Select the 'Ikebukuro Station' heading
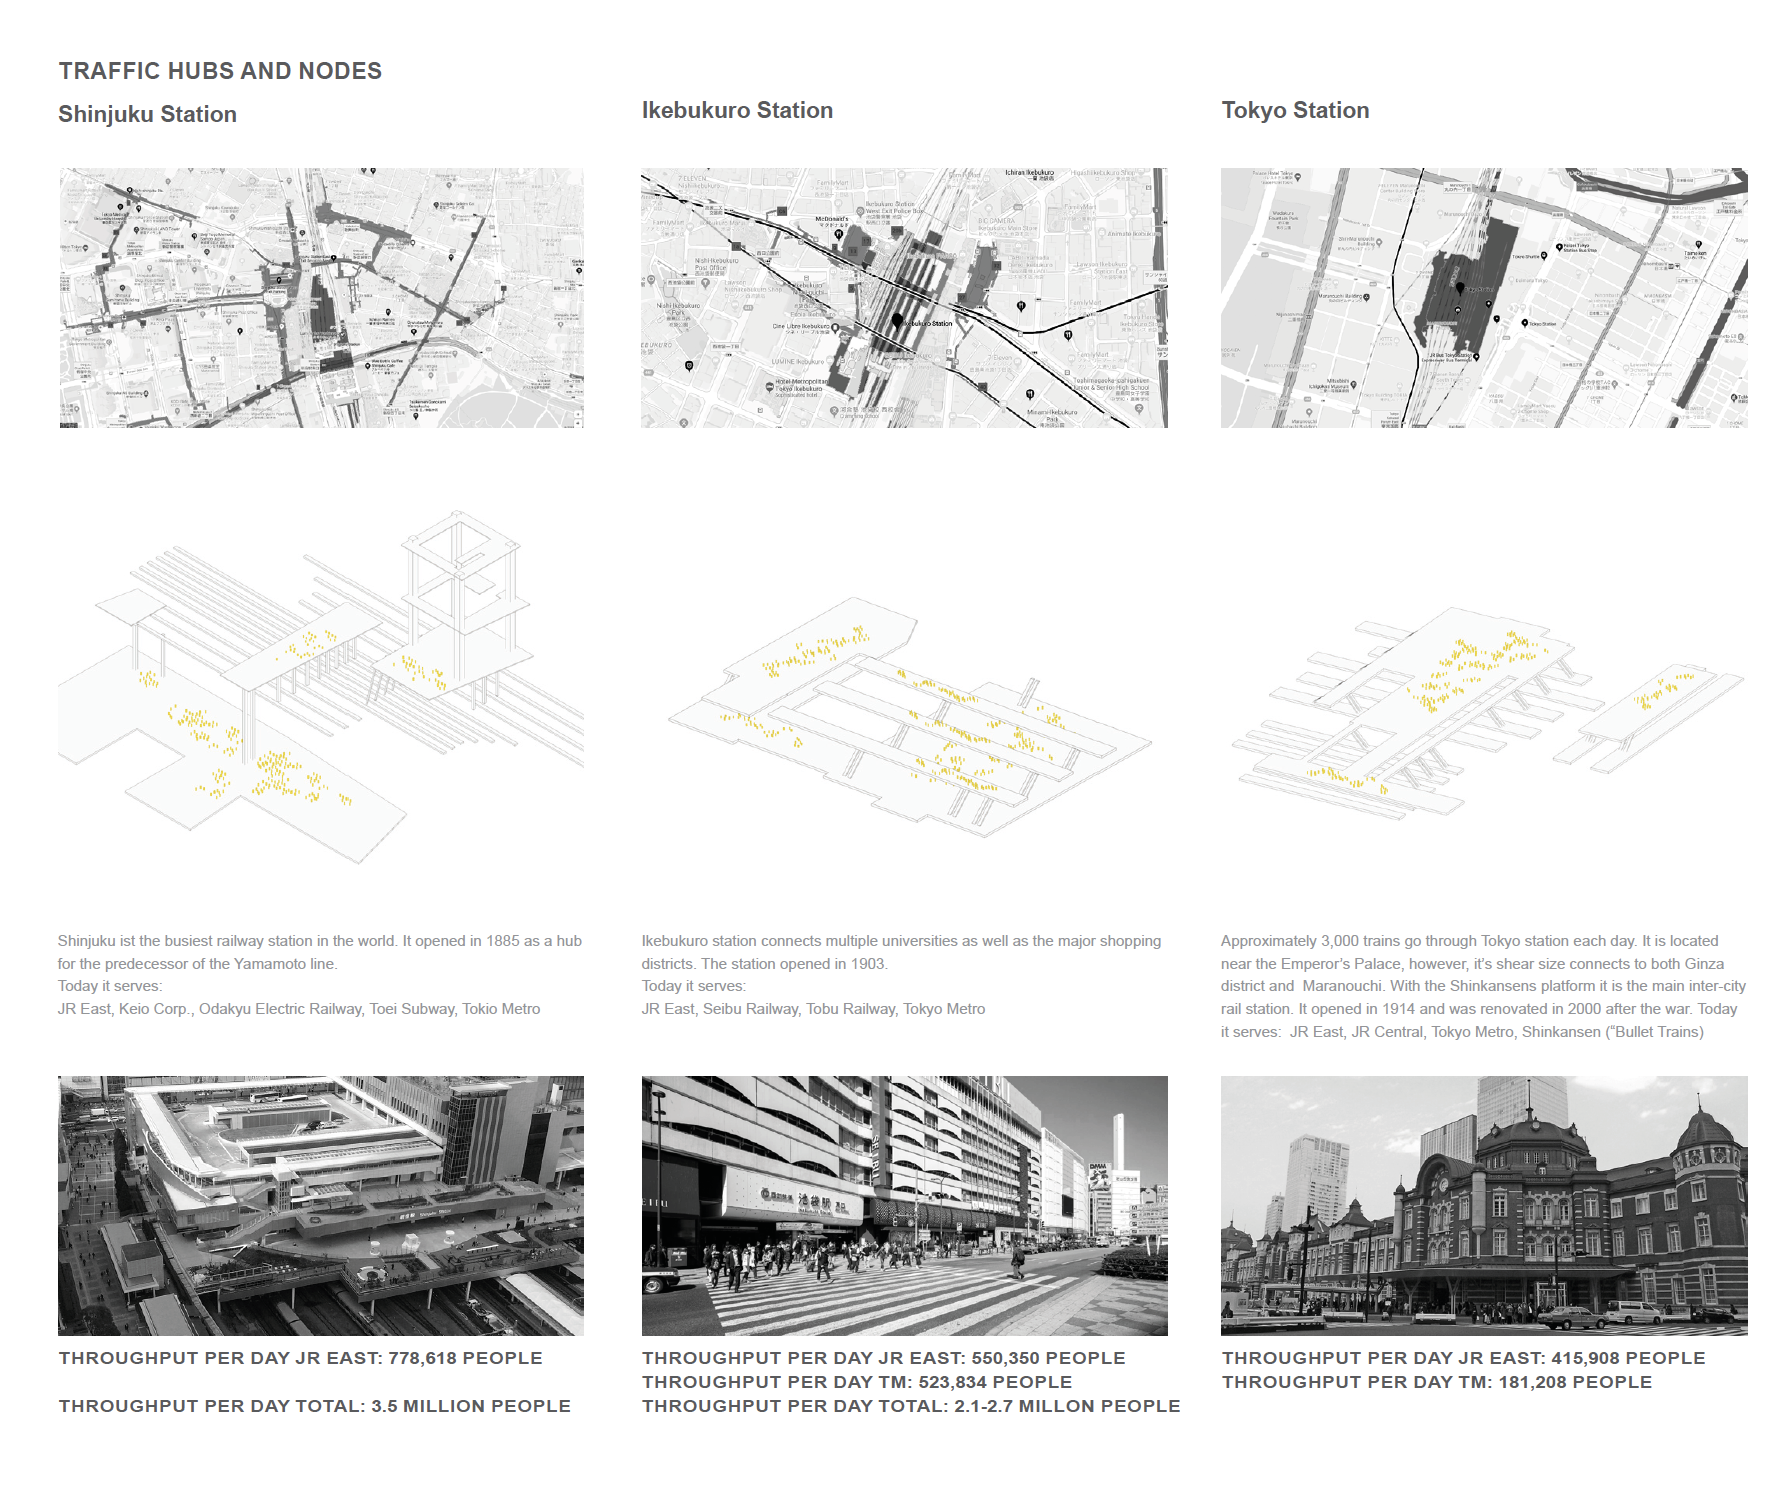The height and width of the screenshot is (1492, 1786). click(737, 110)
